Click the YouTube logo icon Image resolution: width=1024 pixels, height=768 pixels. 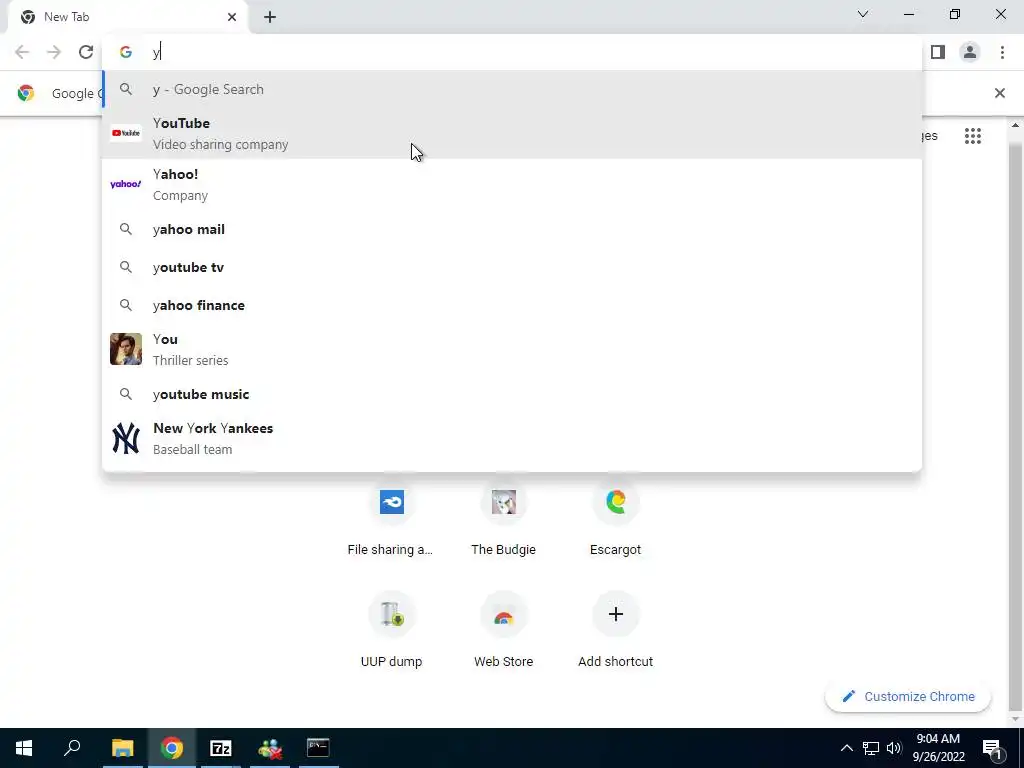(x=125, y=133)
